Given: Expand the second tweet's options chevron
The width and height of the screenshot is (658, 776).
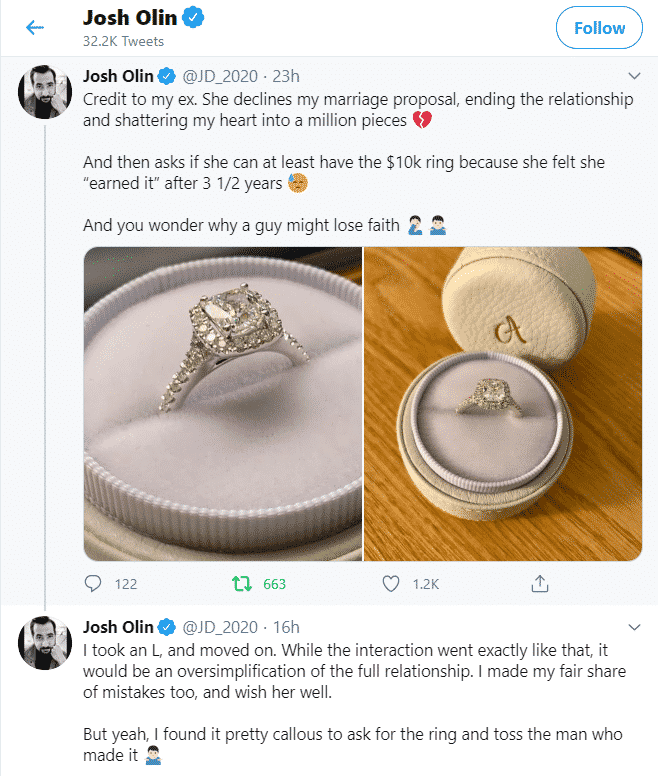Looking at the screenshot, I should 632,627.
